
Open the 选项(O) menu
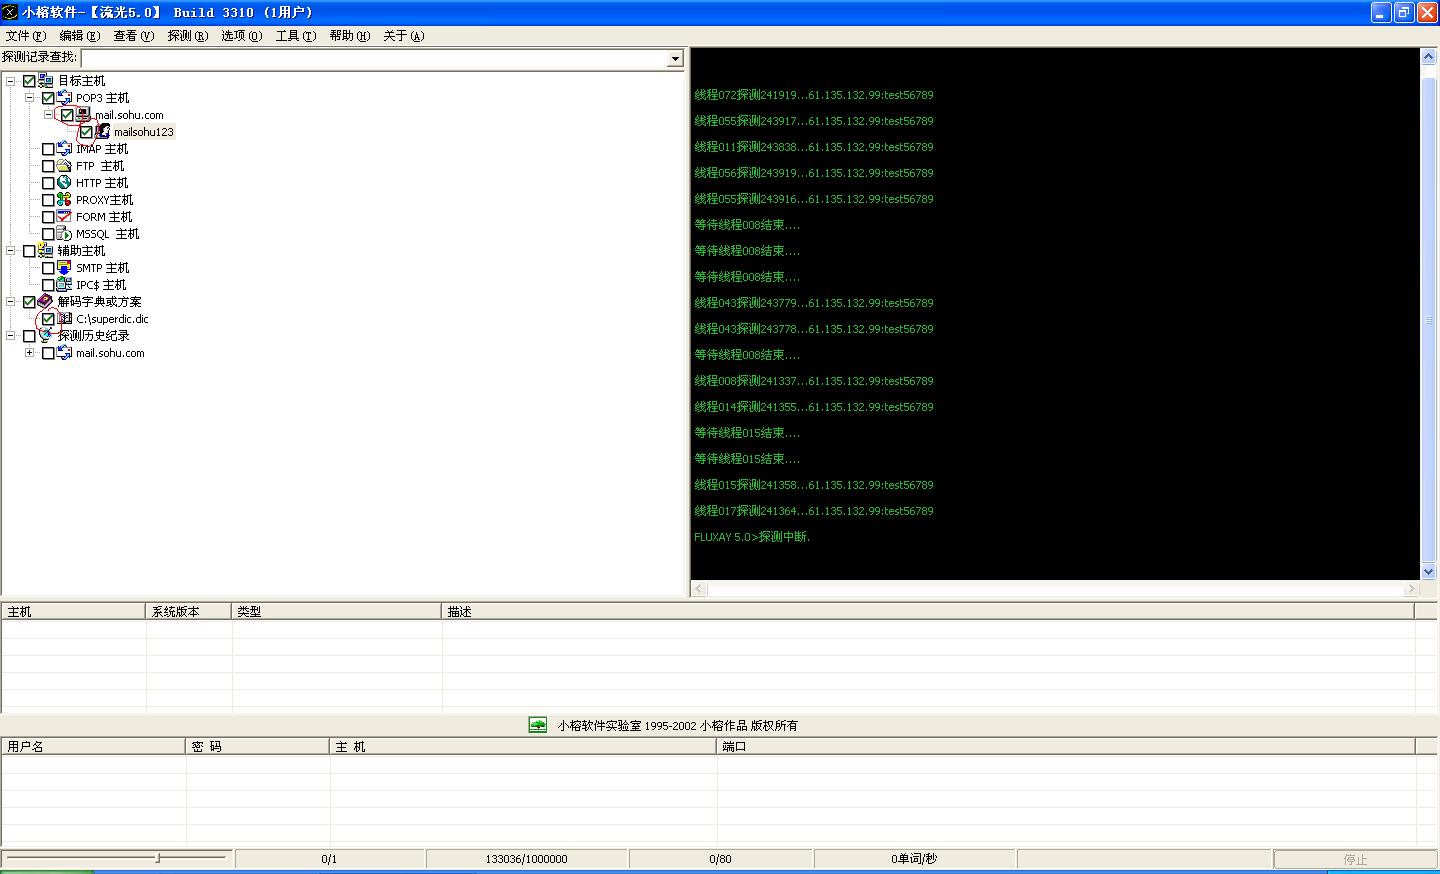pos(241,36)
